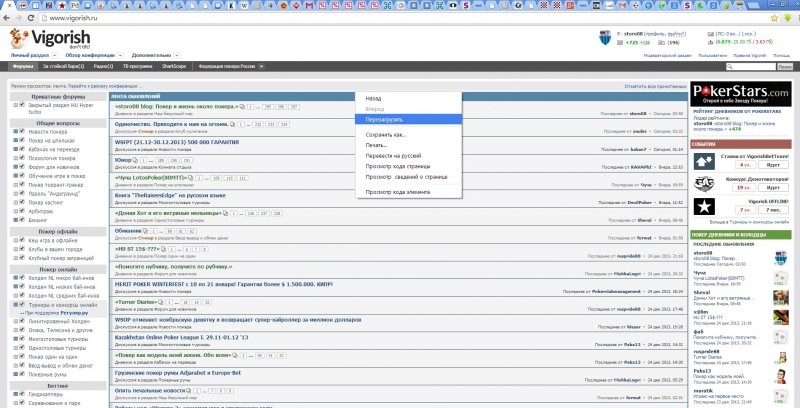Click the user avatar shield icon
This screenshot has width=800, height=408.
[603, 37]
